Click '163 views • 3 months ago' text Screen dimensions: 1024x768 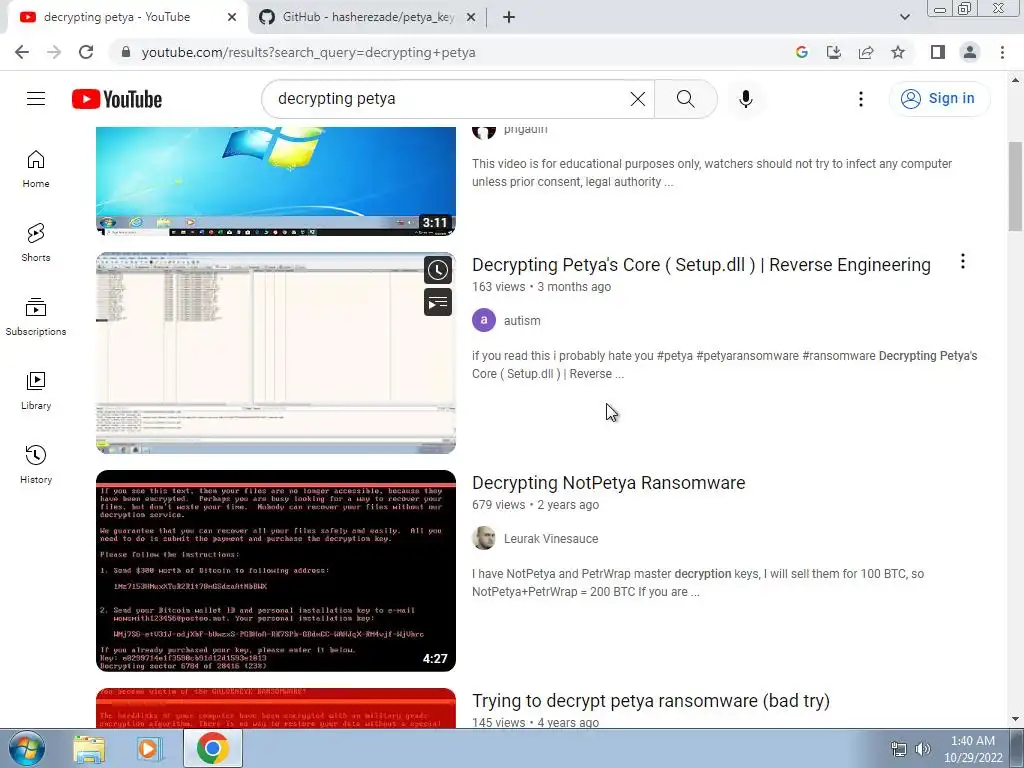(541, 287)
